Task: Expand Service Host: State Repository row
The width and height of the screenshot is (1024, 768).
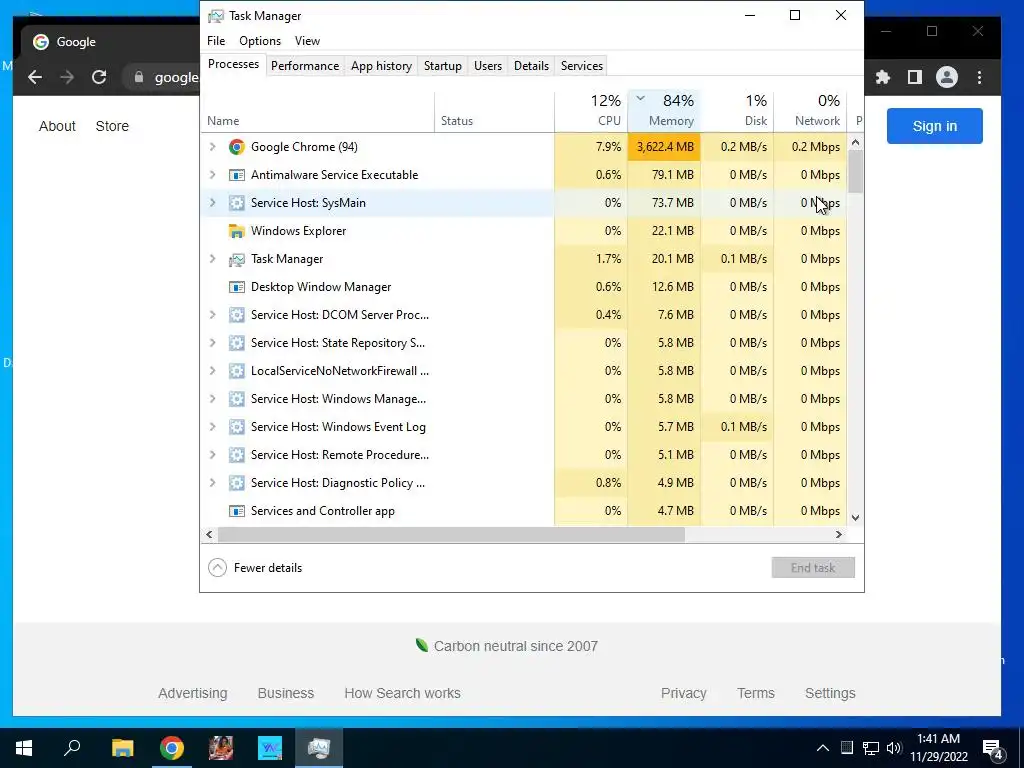Action: (212, 343)
